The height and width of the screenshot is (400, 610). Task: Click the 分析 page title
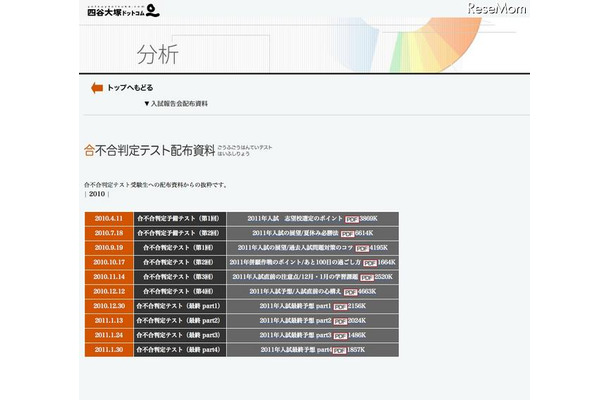click(x=158, y=54)
